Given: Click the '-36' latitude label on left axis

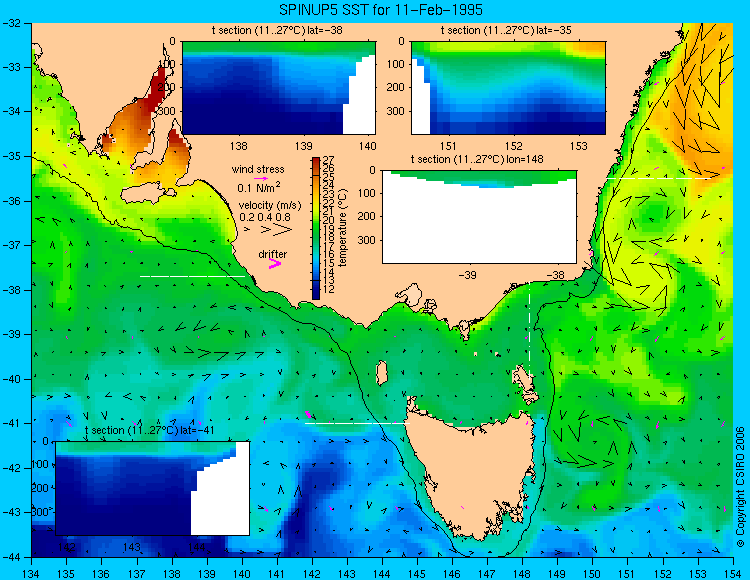Looking at the screenshot, I should pyautogui.click(x=12, y=201).
